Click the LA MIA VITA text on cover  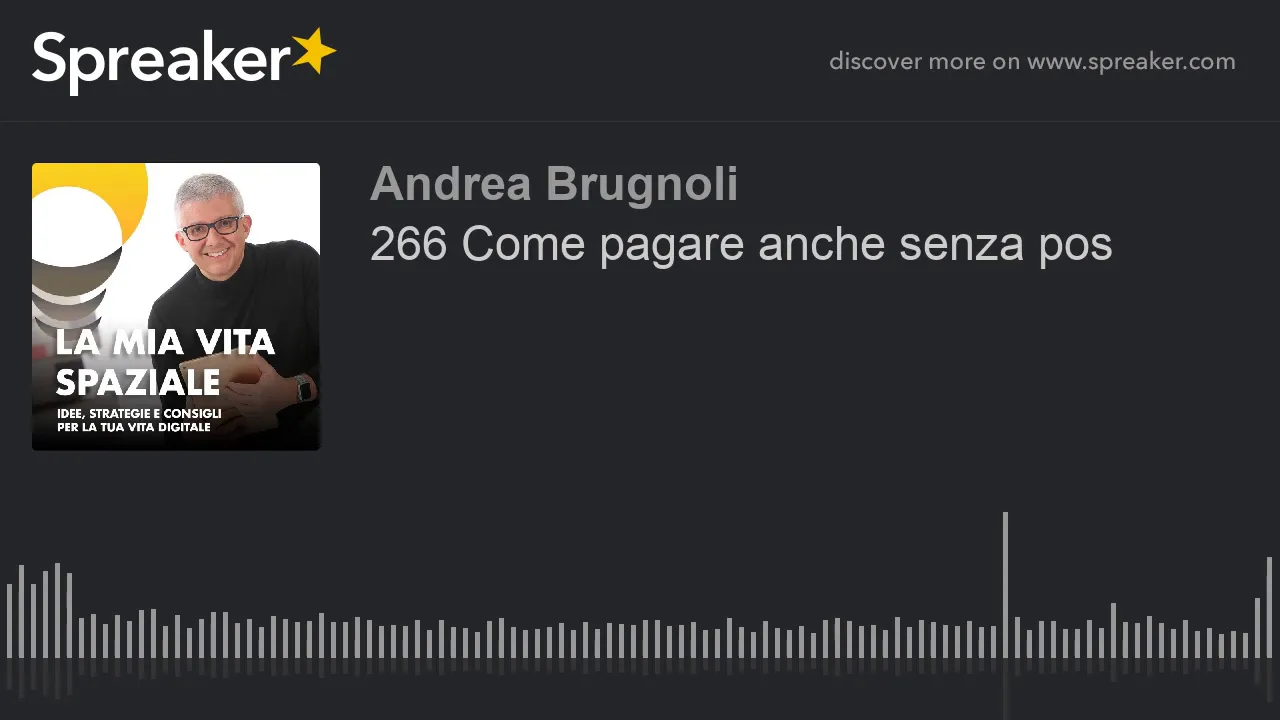coord(165,342)
